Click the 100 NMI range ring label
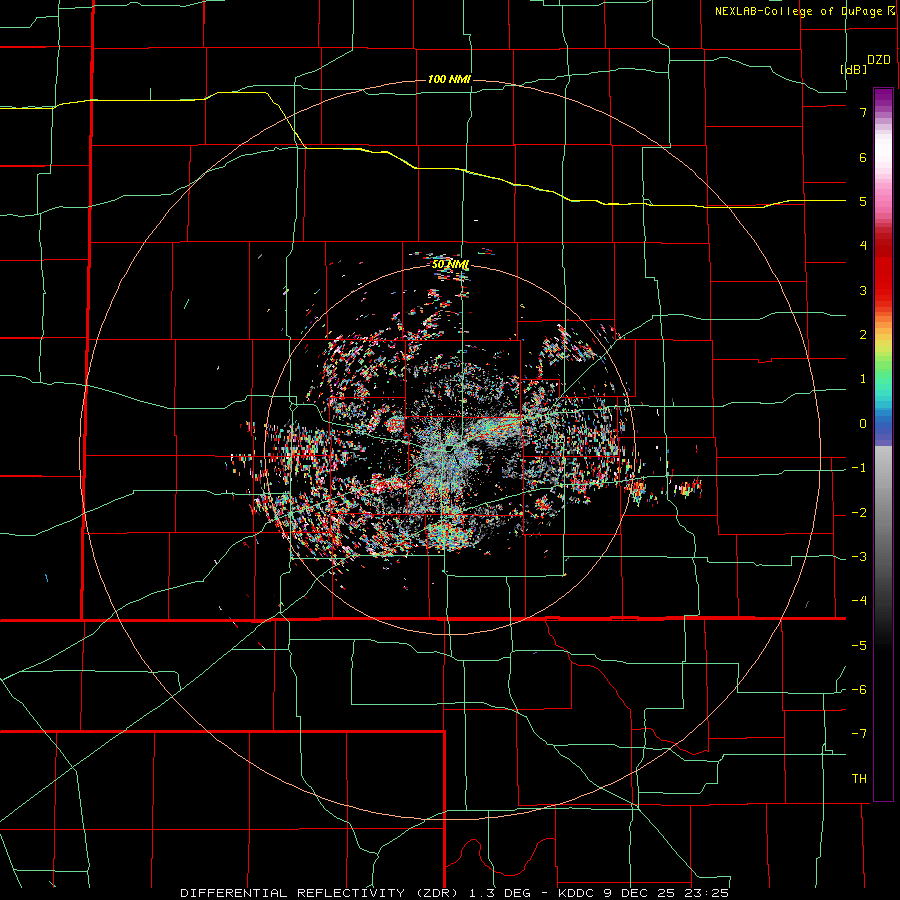Image resolution: width=900 pixels, height=900 pixels. (x=449, y=79)
